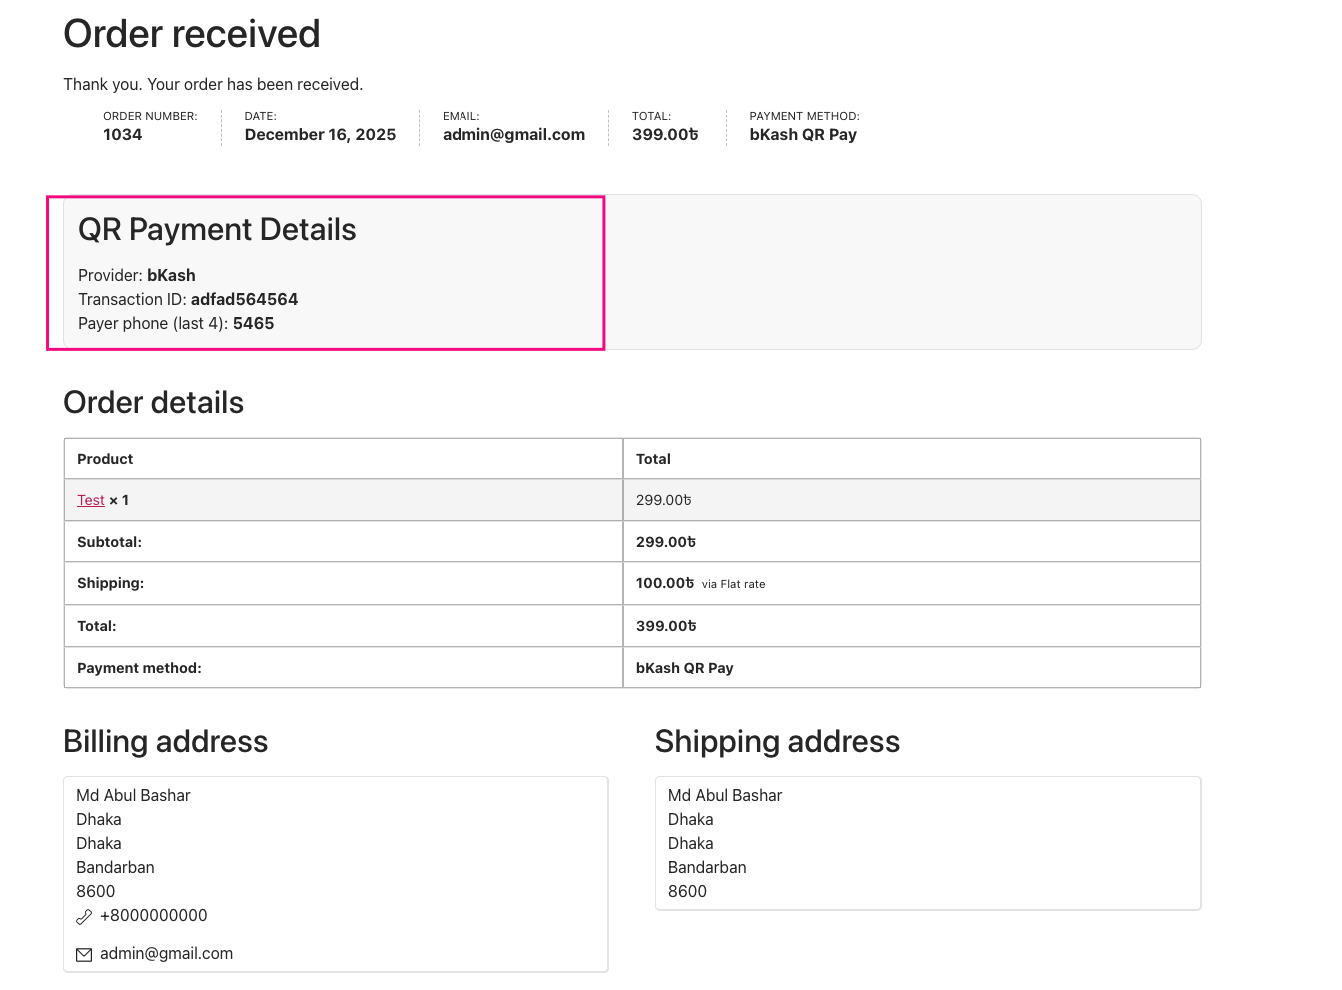
Task: Click admin@gmail.com in the billing address
Action: pos(166,953)
